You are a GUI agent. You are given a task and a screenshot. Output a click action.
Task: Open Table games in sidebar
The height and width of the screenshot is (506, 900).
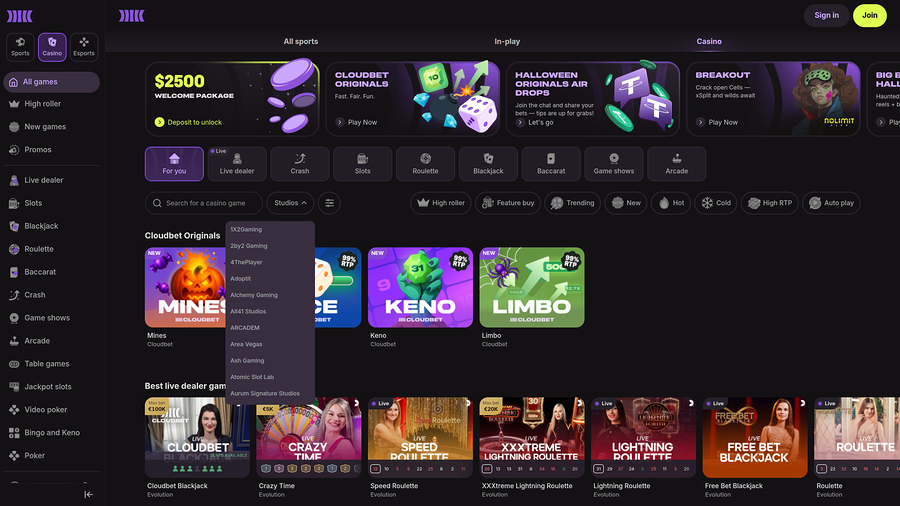tap(51, 364)
